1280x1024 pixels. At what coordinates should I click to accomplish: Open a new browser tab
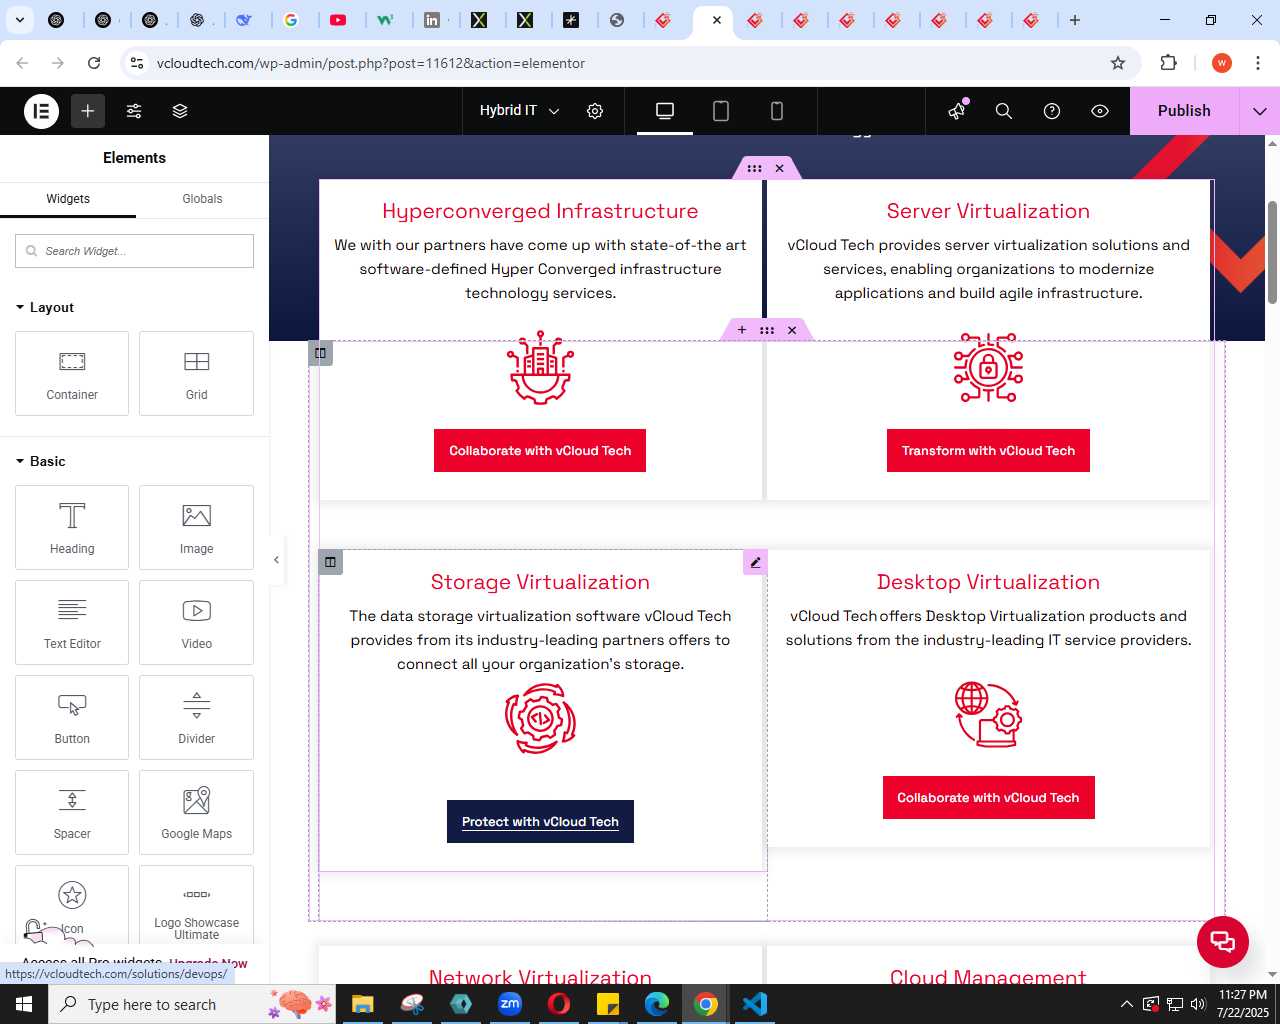(x=1075, y=20)
